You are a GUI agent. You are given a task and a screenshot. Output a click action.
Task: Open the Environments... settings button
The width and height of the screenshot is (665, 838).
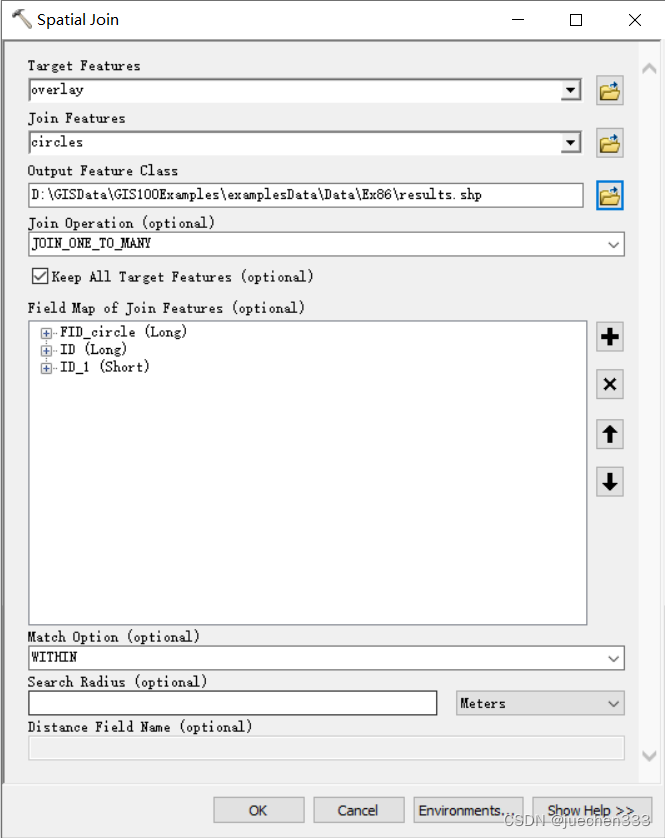pyautogui.click(x=468, y=810)
